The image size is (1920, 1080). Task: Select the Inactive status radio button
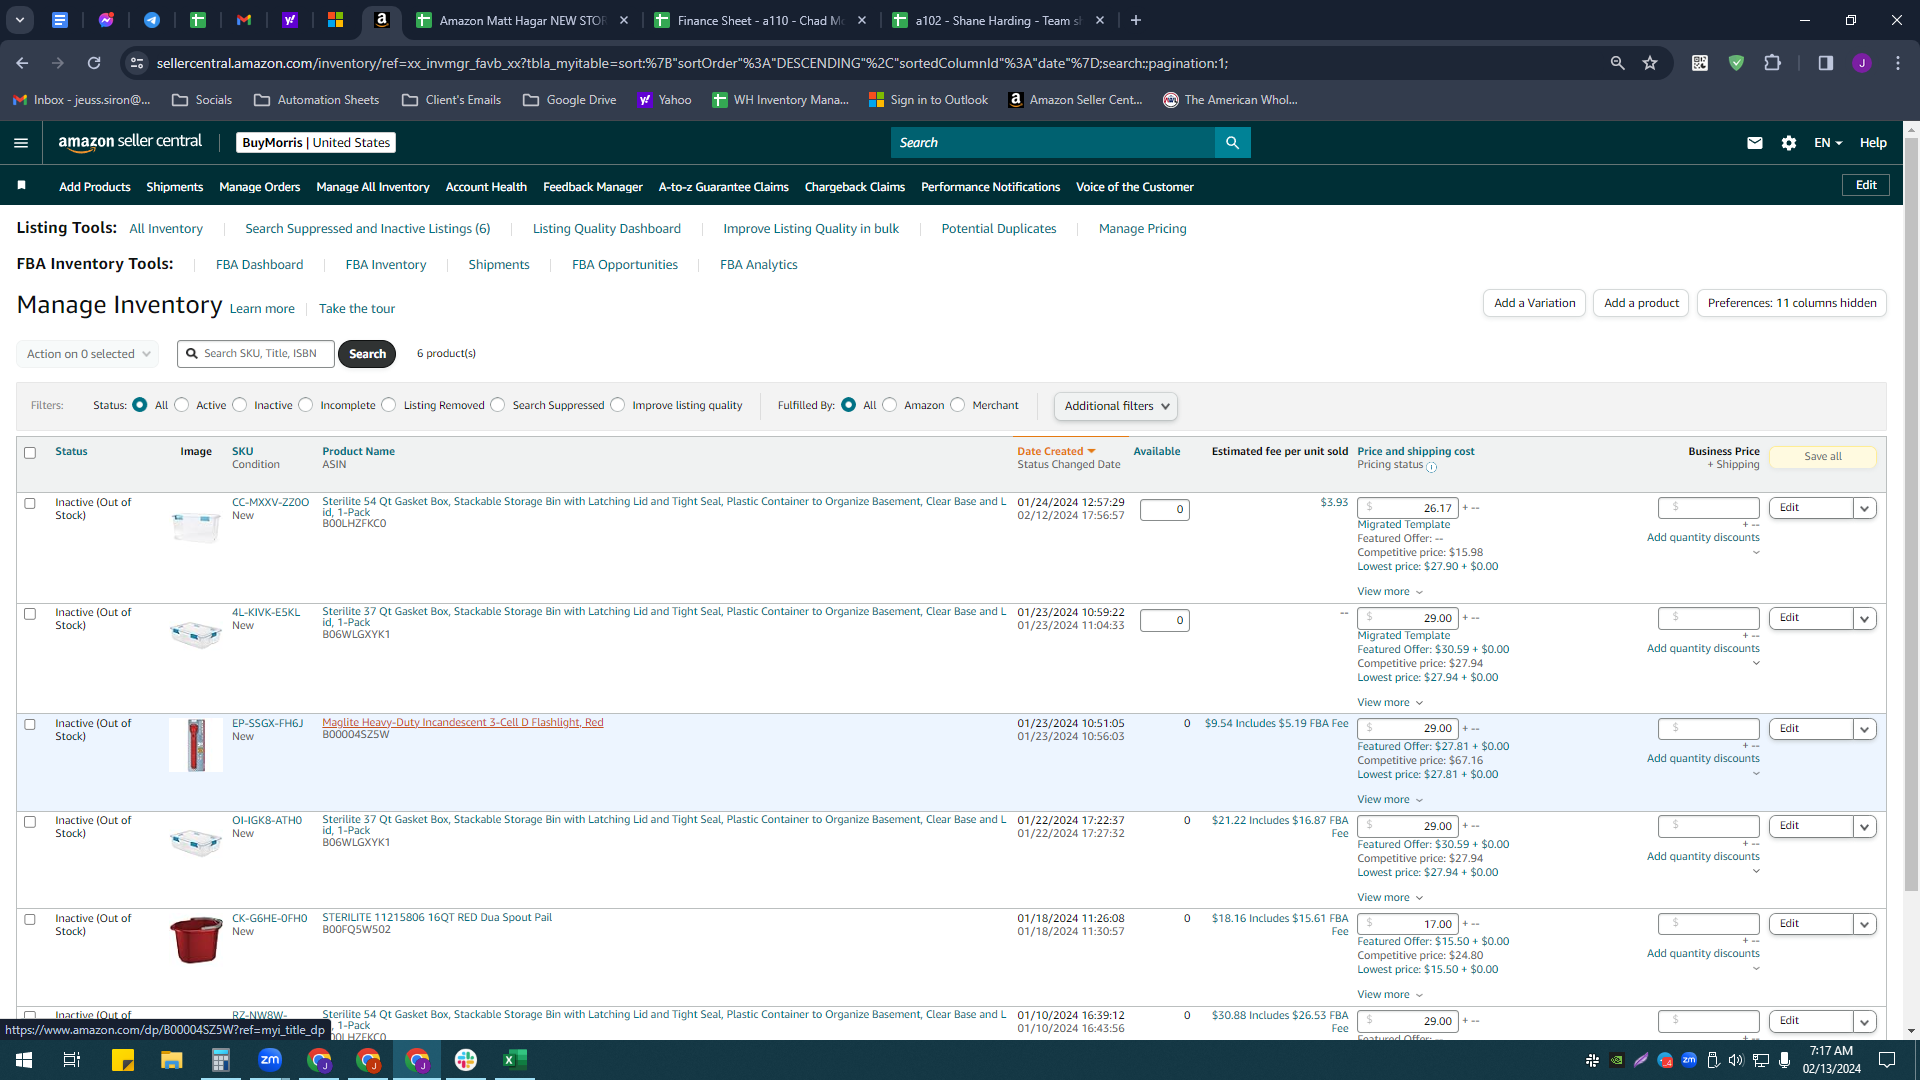click(x=240, y=405)
